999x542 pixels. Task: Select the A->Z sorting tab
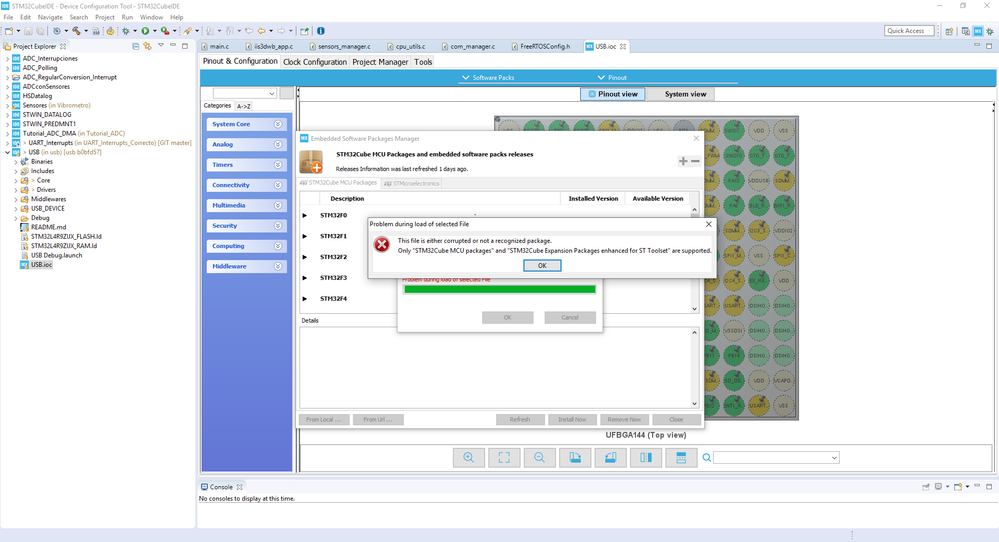point(243,106)
